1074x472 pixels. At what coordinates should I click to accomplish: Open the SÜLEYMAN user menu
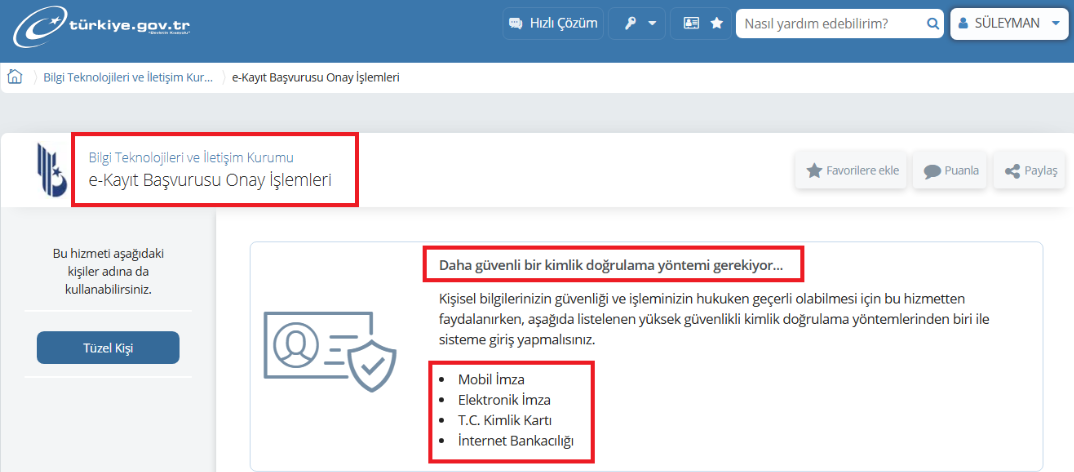[1009, 23]
